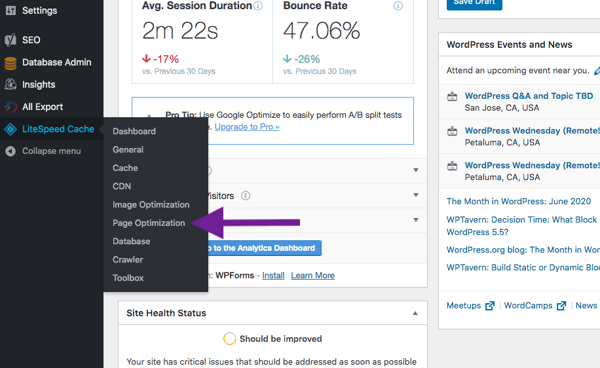Open WPTavern Build Static or Dynamic link
600x368 pixels.
coord(523,267)
